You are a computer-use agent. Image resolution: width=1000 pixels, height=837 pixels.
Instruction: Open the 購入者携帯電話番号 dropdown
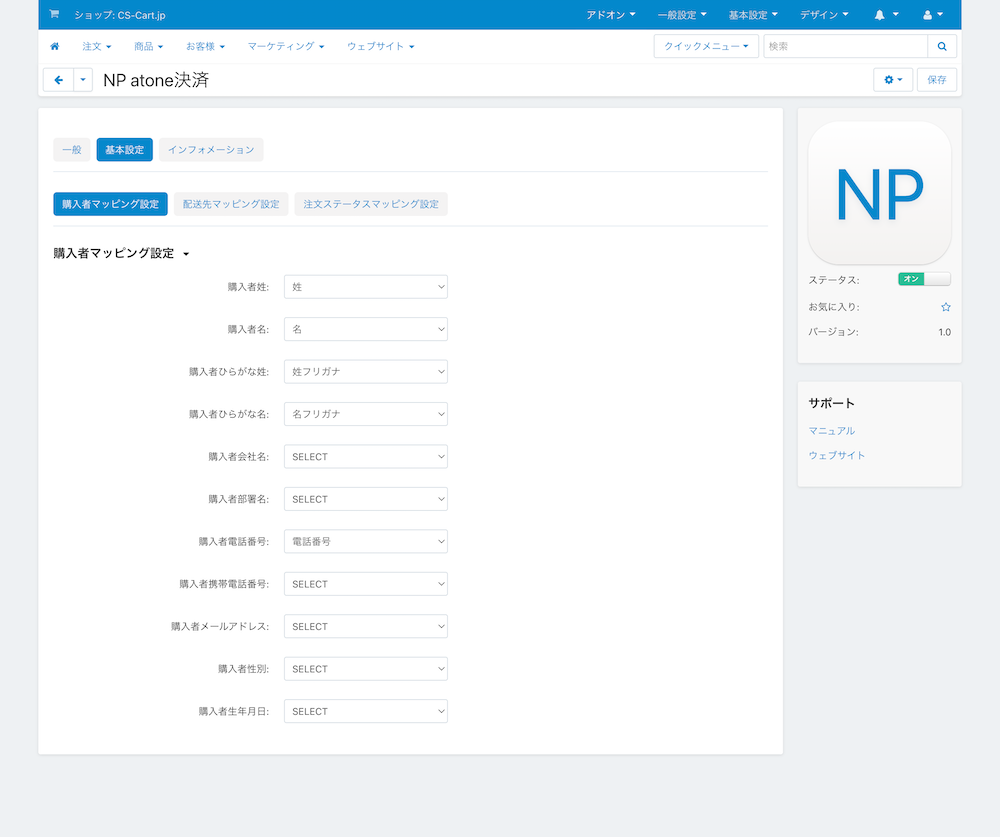pos(365,584)
